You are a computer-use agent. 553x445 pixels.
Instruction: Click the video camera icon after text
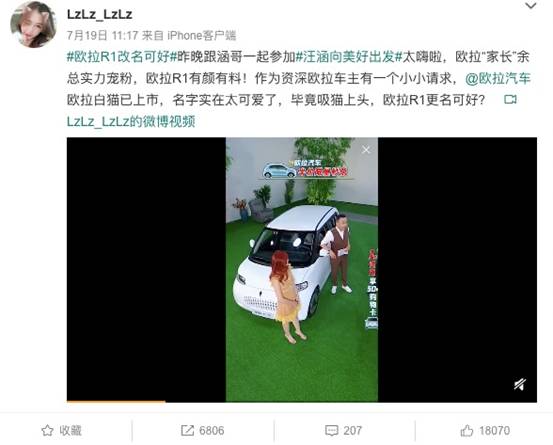click(510, 100)
